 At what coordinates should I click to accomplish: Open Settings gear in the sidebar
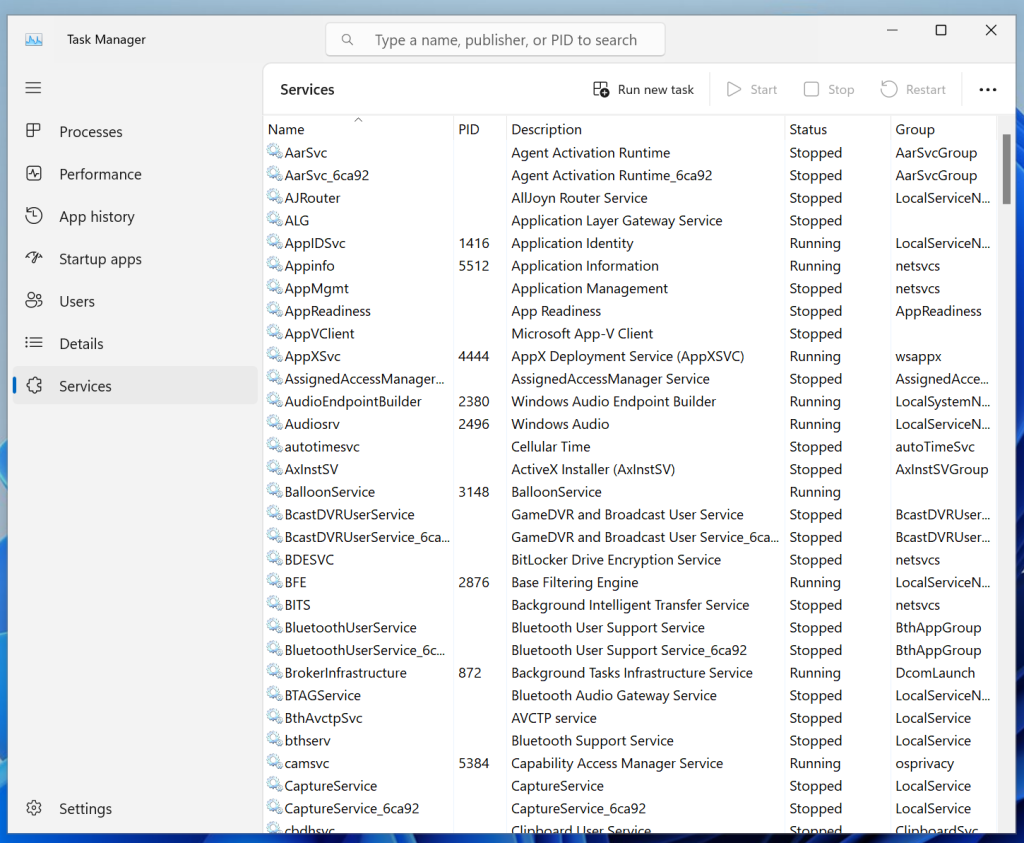[x=34, y=808]
